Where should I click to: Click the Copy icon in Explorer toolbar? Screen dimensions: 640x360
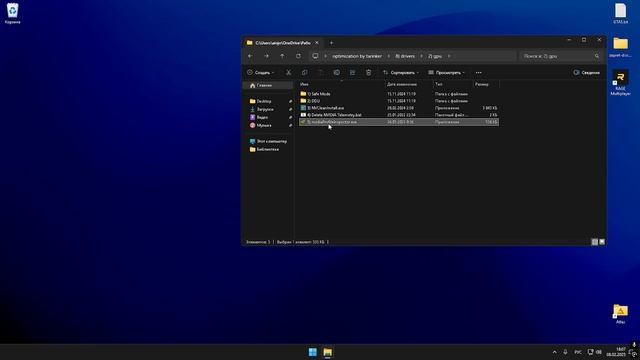point(304,72)
